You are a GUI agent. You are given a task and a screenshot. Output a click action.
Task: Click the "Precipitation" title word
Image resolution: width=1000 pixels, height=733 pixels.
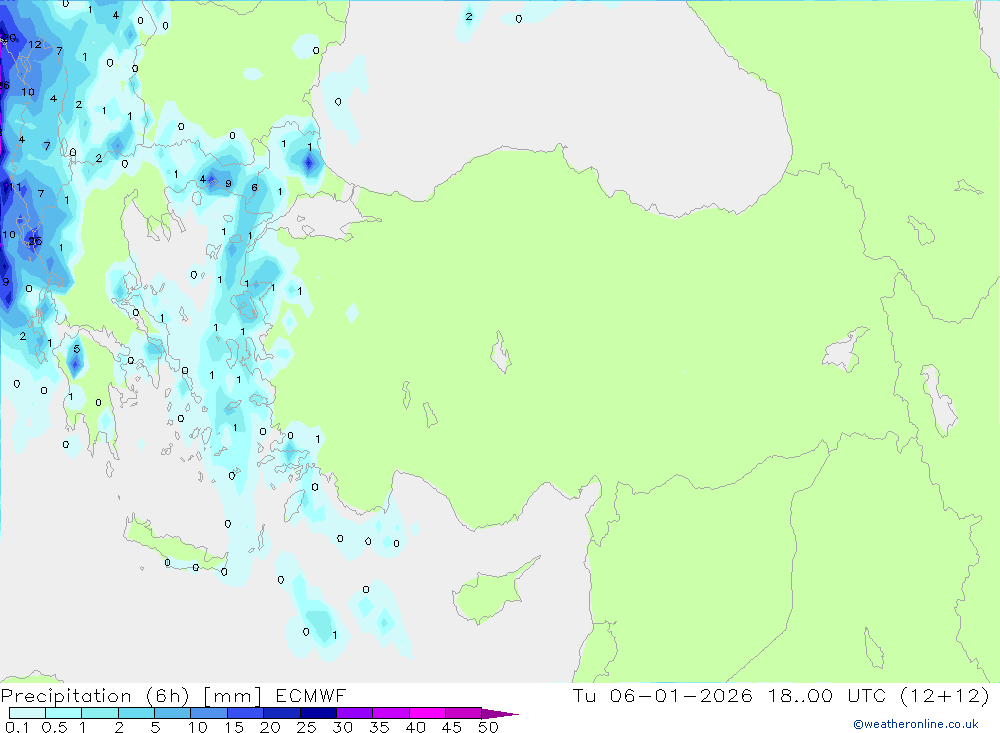pos(66,695)
